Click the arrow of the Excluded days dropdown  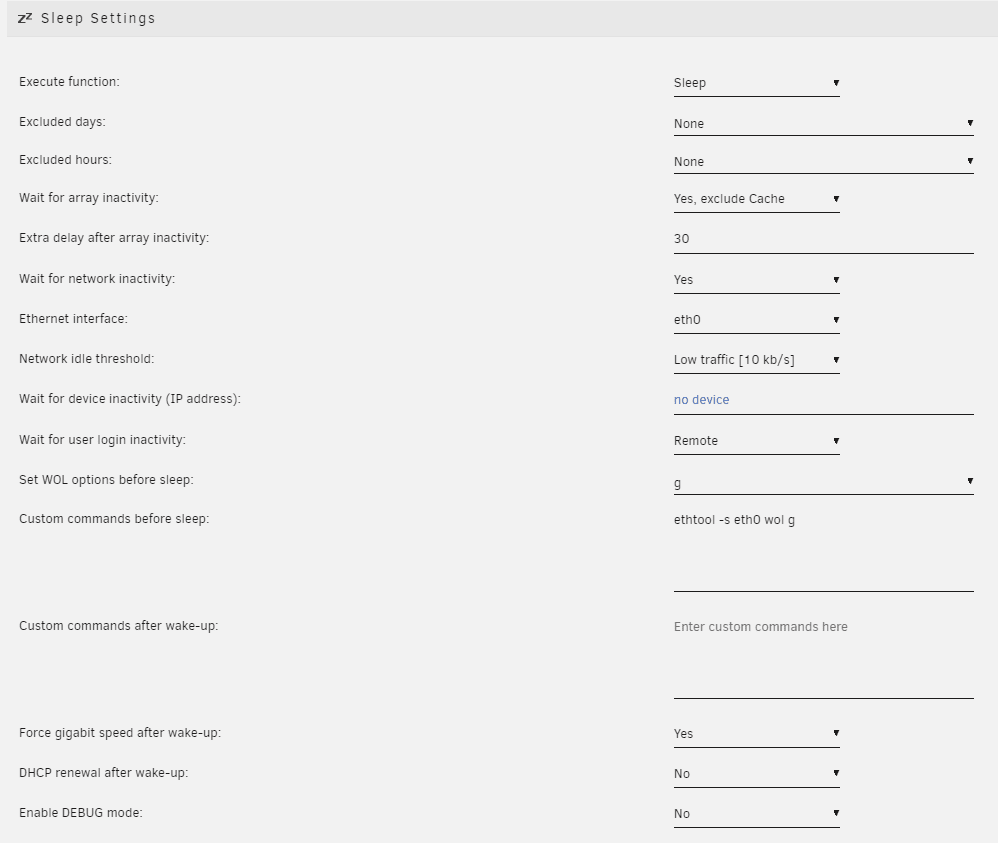[x=970, y=123]
